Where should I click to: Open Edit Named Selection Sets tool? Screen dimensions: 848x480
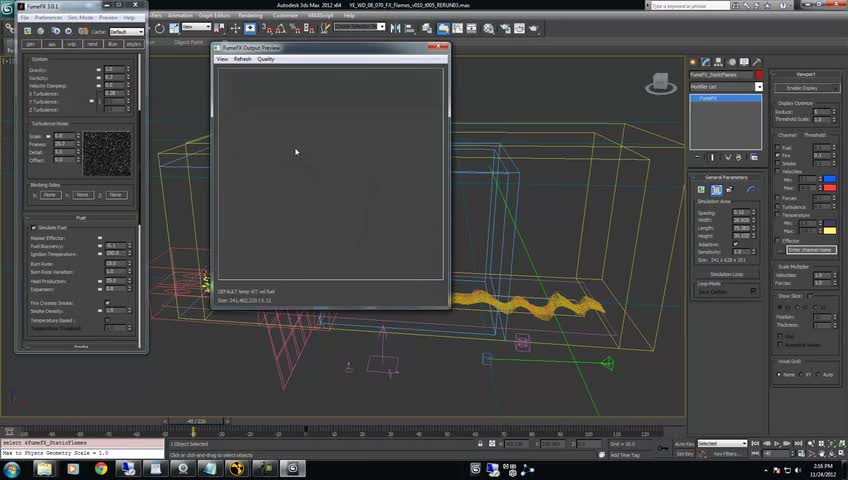(x=324, y=28)
